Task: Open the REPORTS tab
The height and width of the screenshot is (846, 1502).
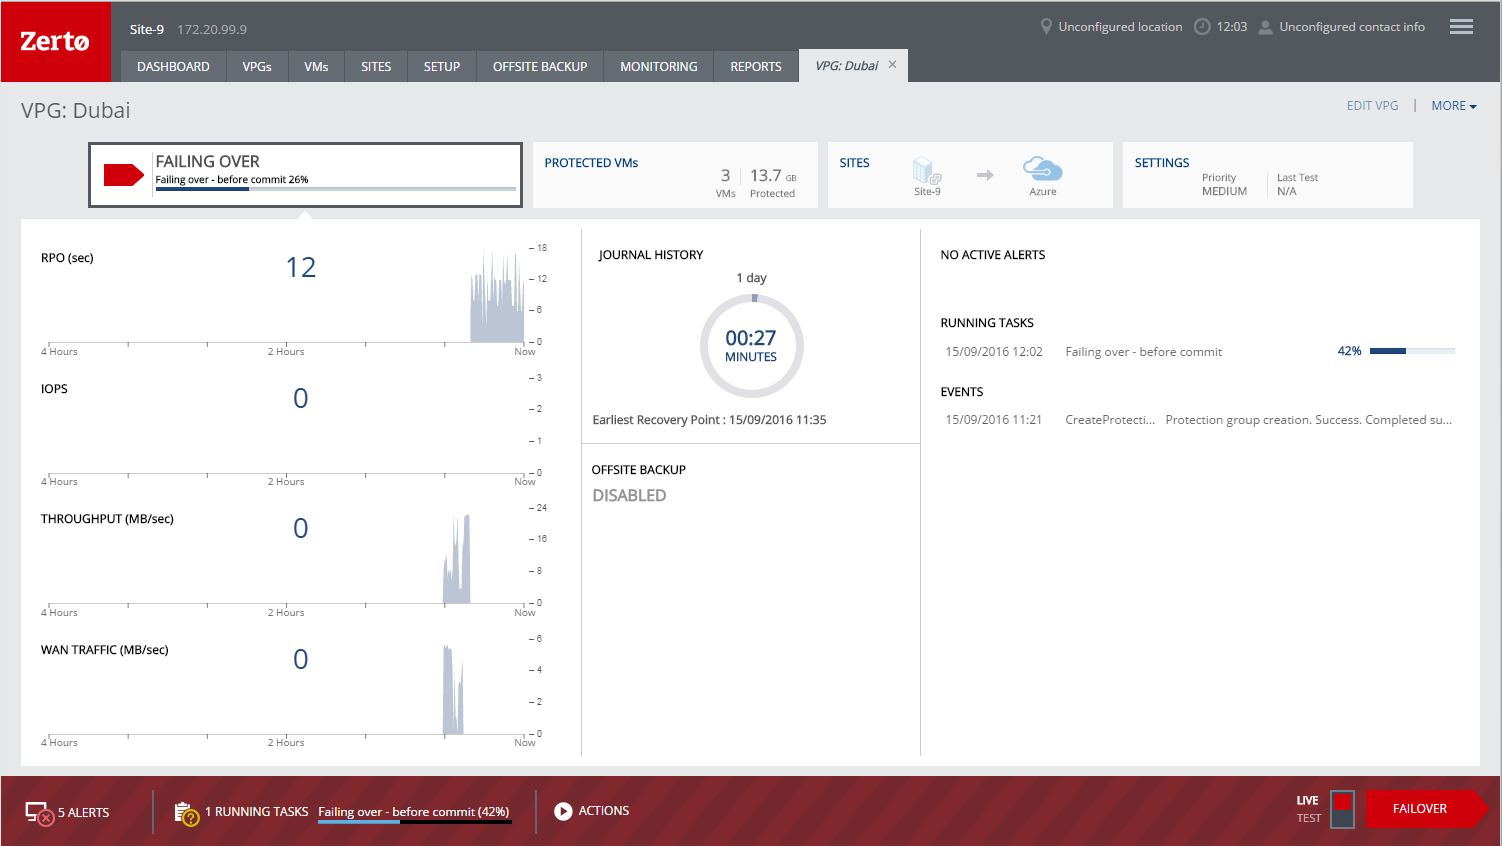Action: click(756, 66)
